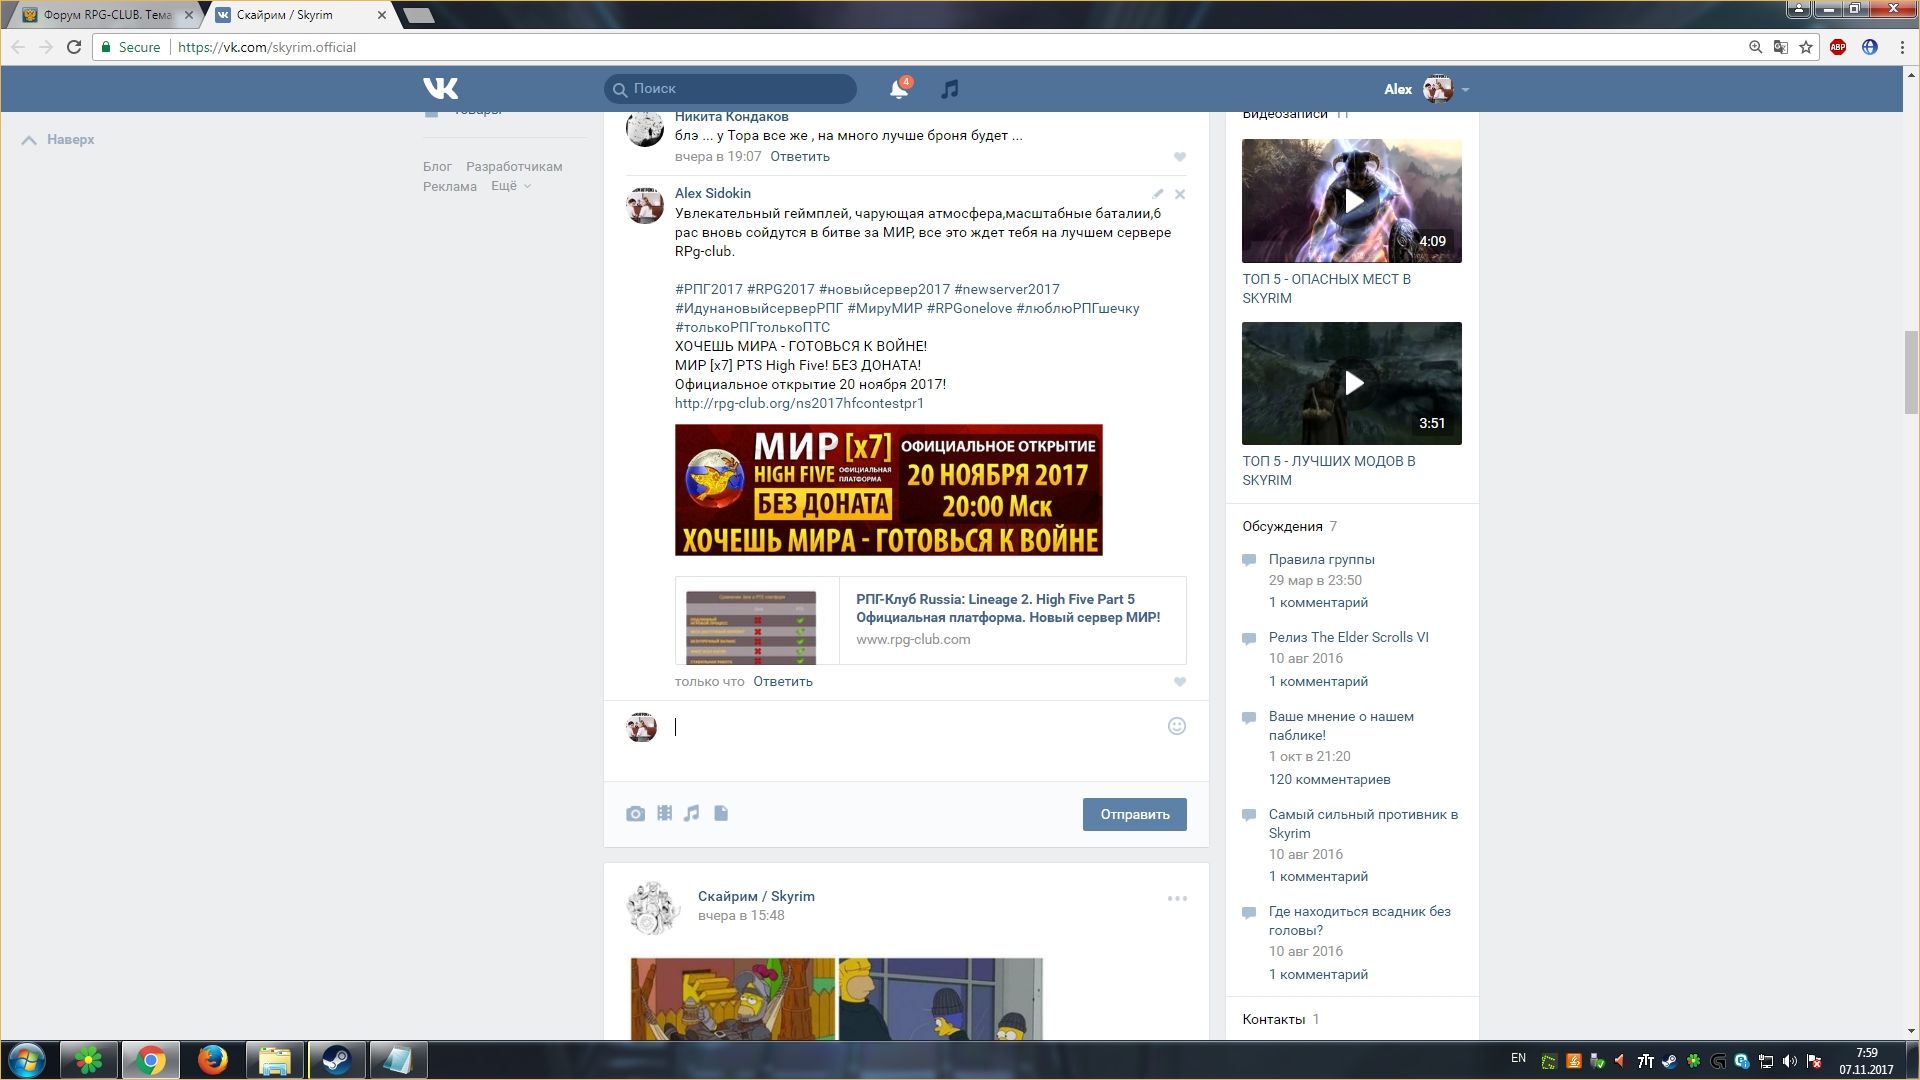Play the ТОП 5 опасных мест video

(x=1352, y=201)
